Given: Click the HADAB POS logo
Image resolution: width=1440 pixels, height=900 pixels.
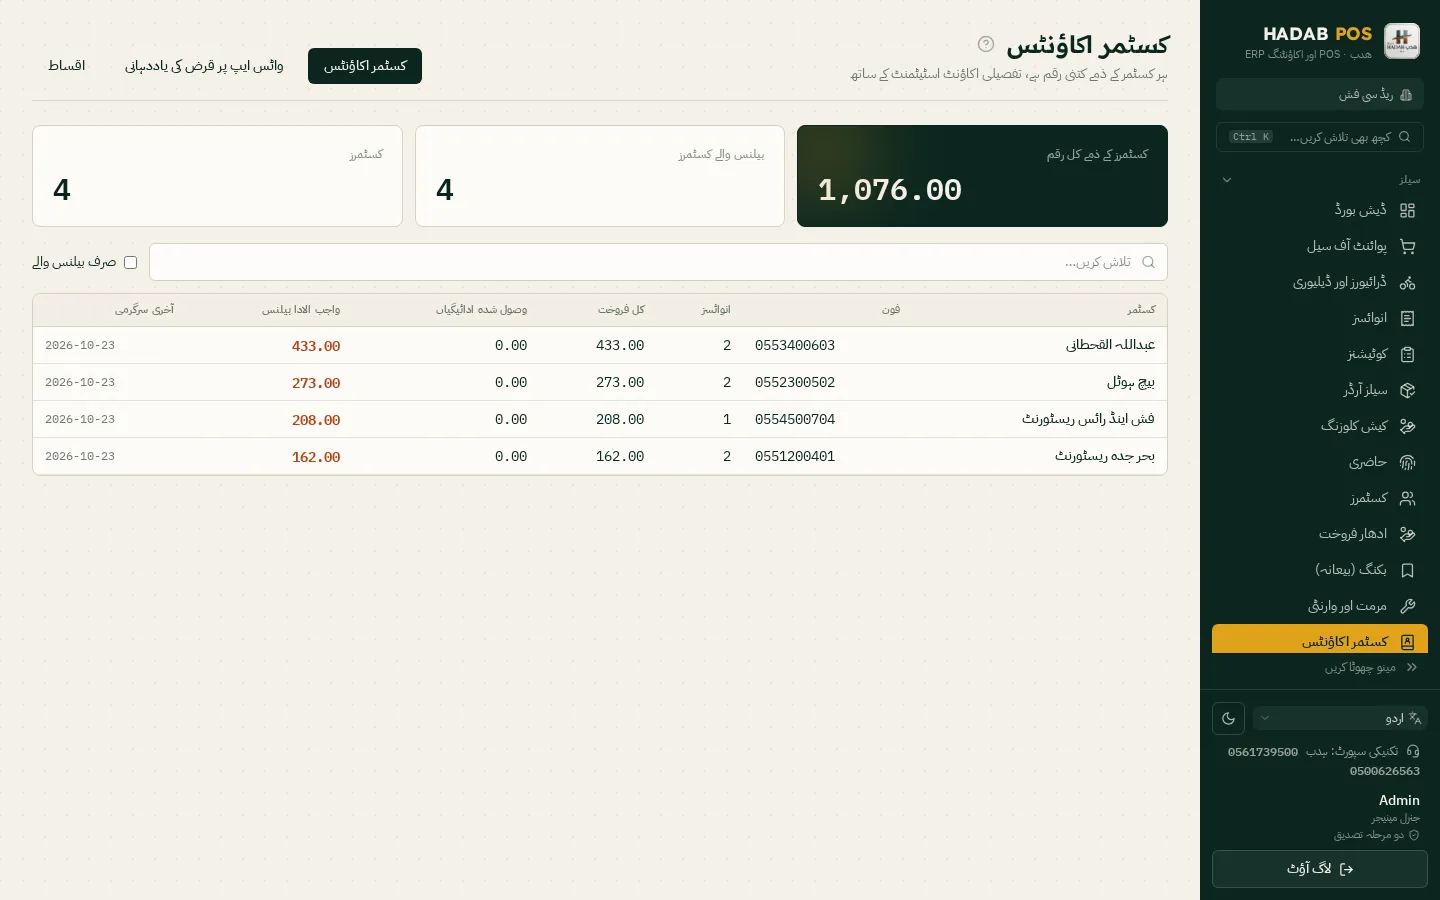Looking at the screenshot, I should pyautogui.click(x=1402, y=42).
